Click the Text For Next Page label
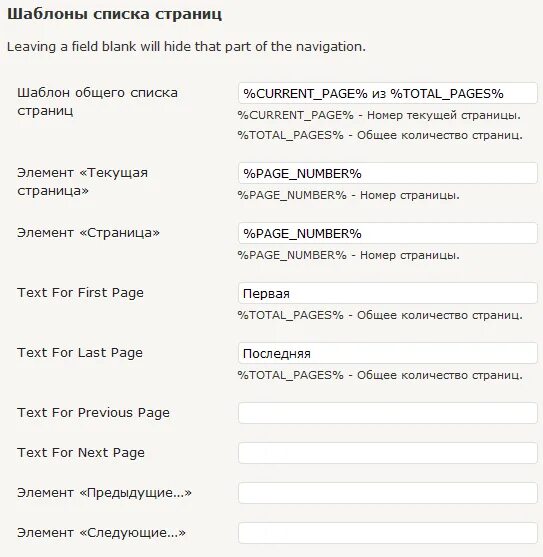543x557 pixels. pos(81,453)
